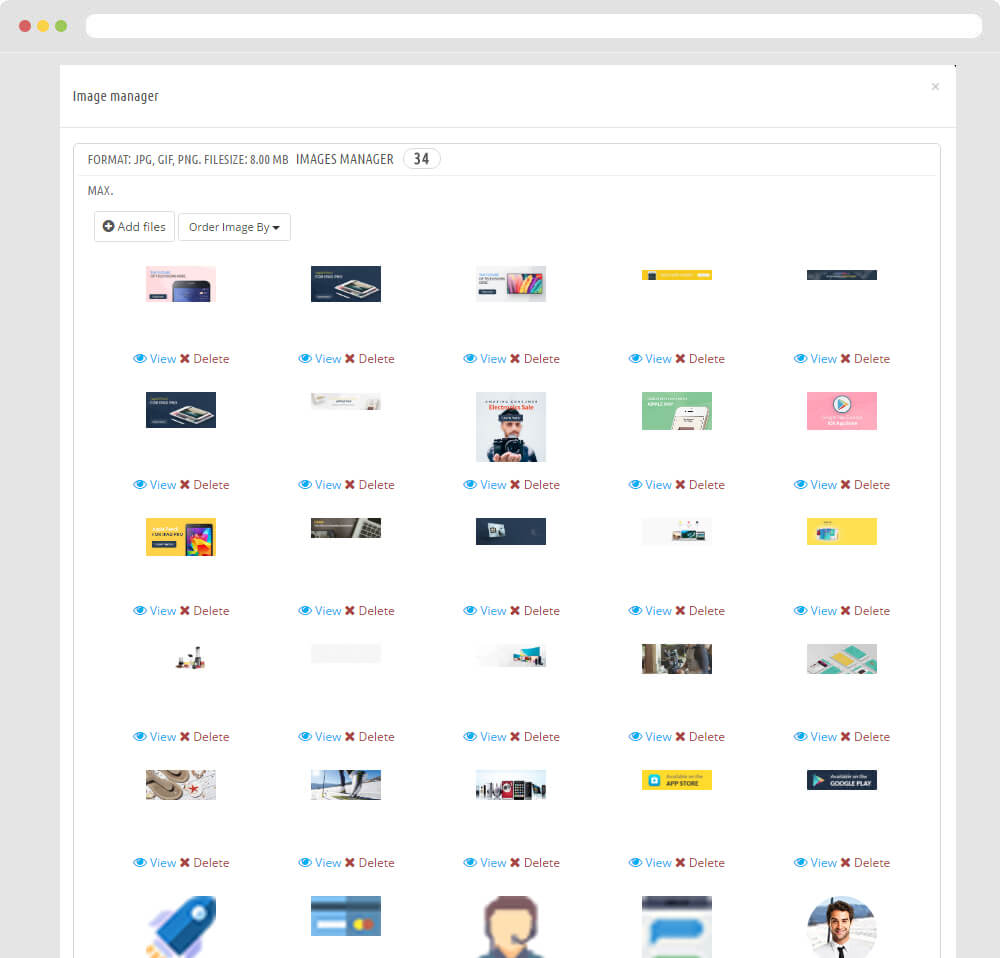Screen dimensions: 1000x958
Task: View the pink smartphone banner image
Action: pos(155,359)
